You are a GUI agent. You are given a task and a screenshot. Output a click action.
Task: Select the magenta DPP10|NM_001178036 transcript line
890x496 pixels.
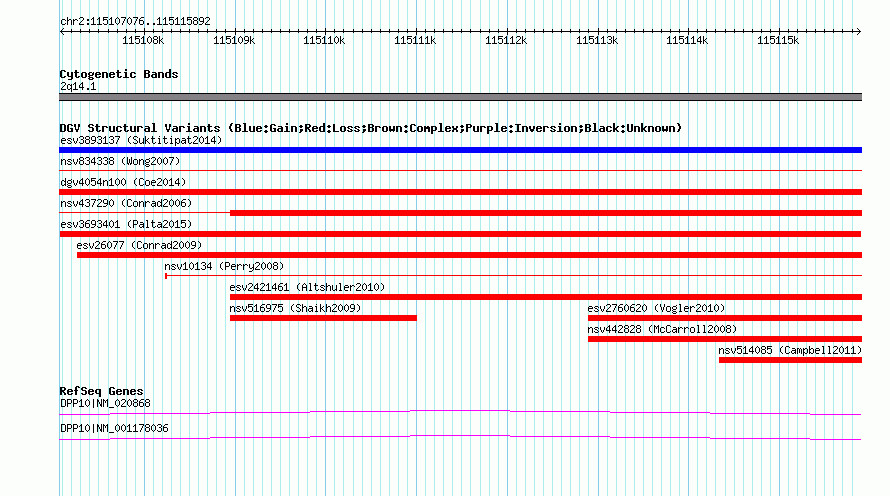click(460, 437)
